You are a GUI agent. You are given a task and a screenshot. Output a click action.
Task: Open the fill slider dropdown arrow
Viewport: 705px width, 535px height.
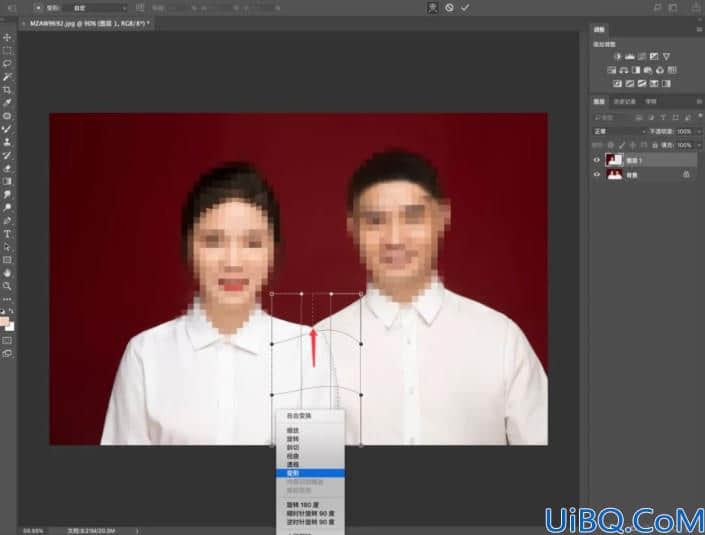pyautogui.click(x=699, y=145)
